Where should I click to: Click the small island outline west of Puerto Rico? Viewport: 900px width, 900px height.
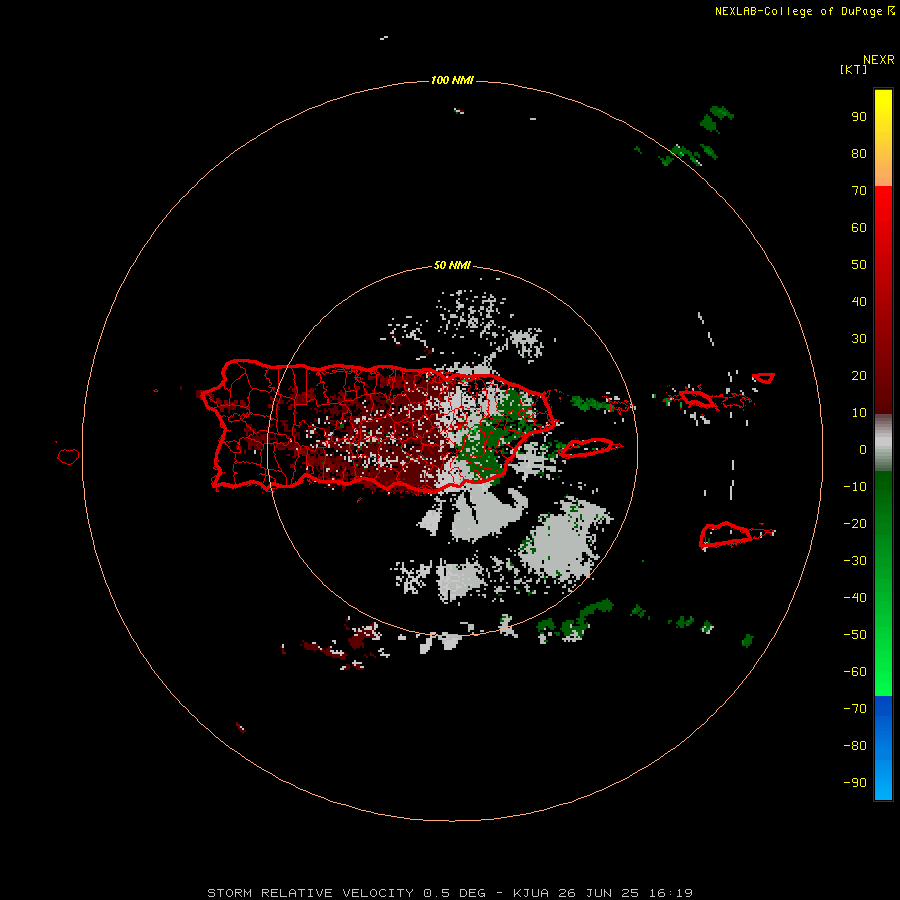tap(68, 456)
